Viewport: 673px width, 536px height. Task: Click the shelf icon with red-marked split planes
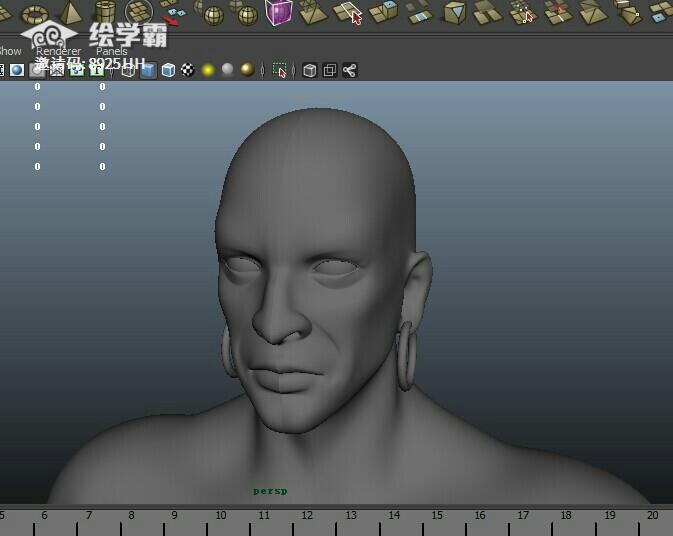tap(558, 12)
